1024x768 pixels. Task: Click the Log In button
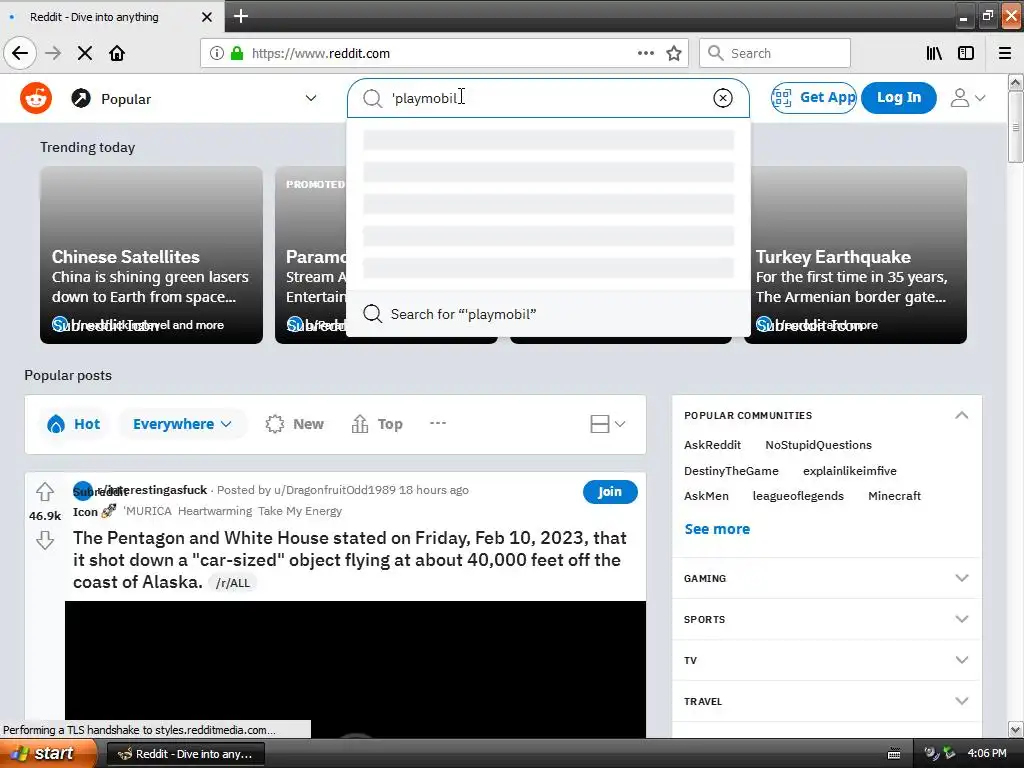tap(899, 98)
